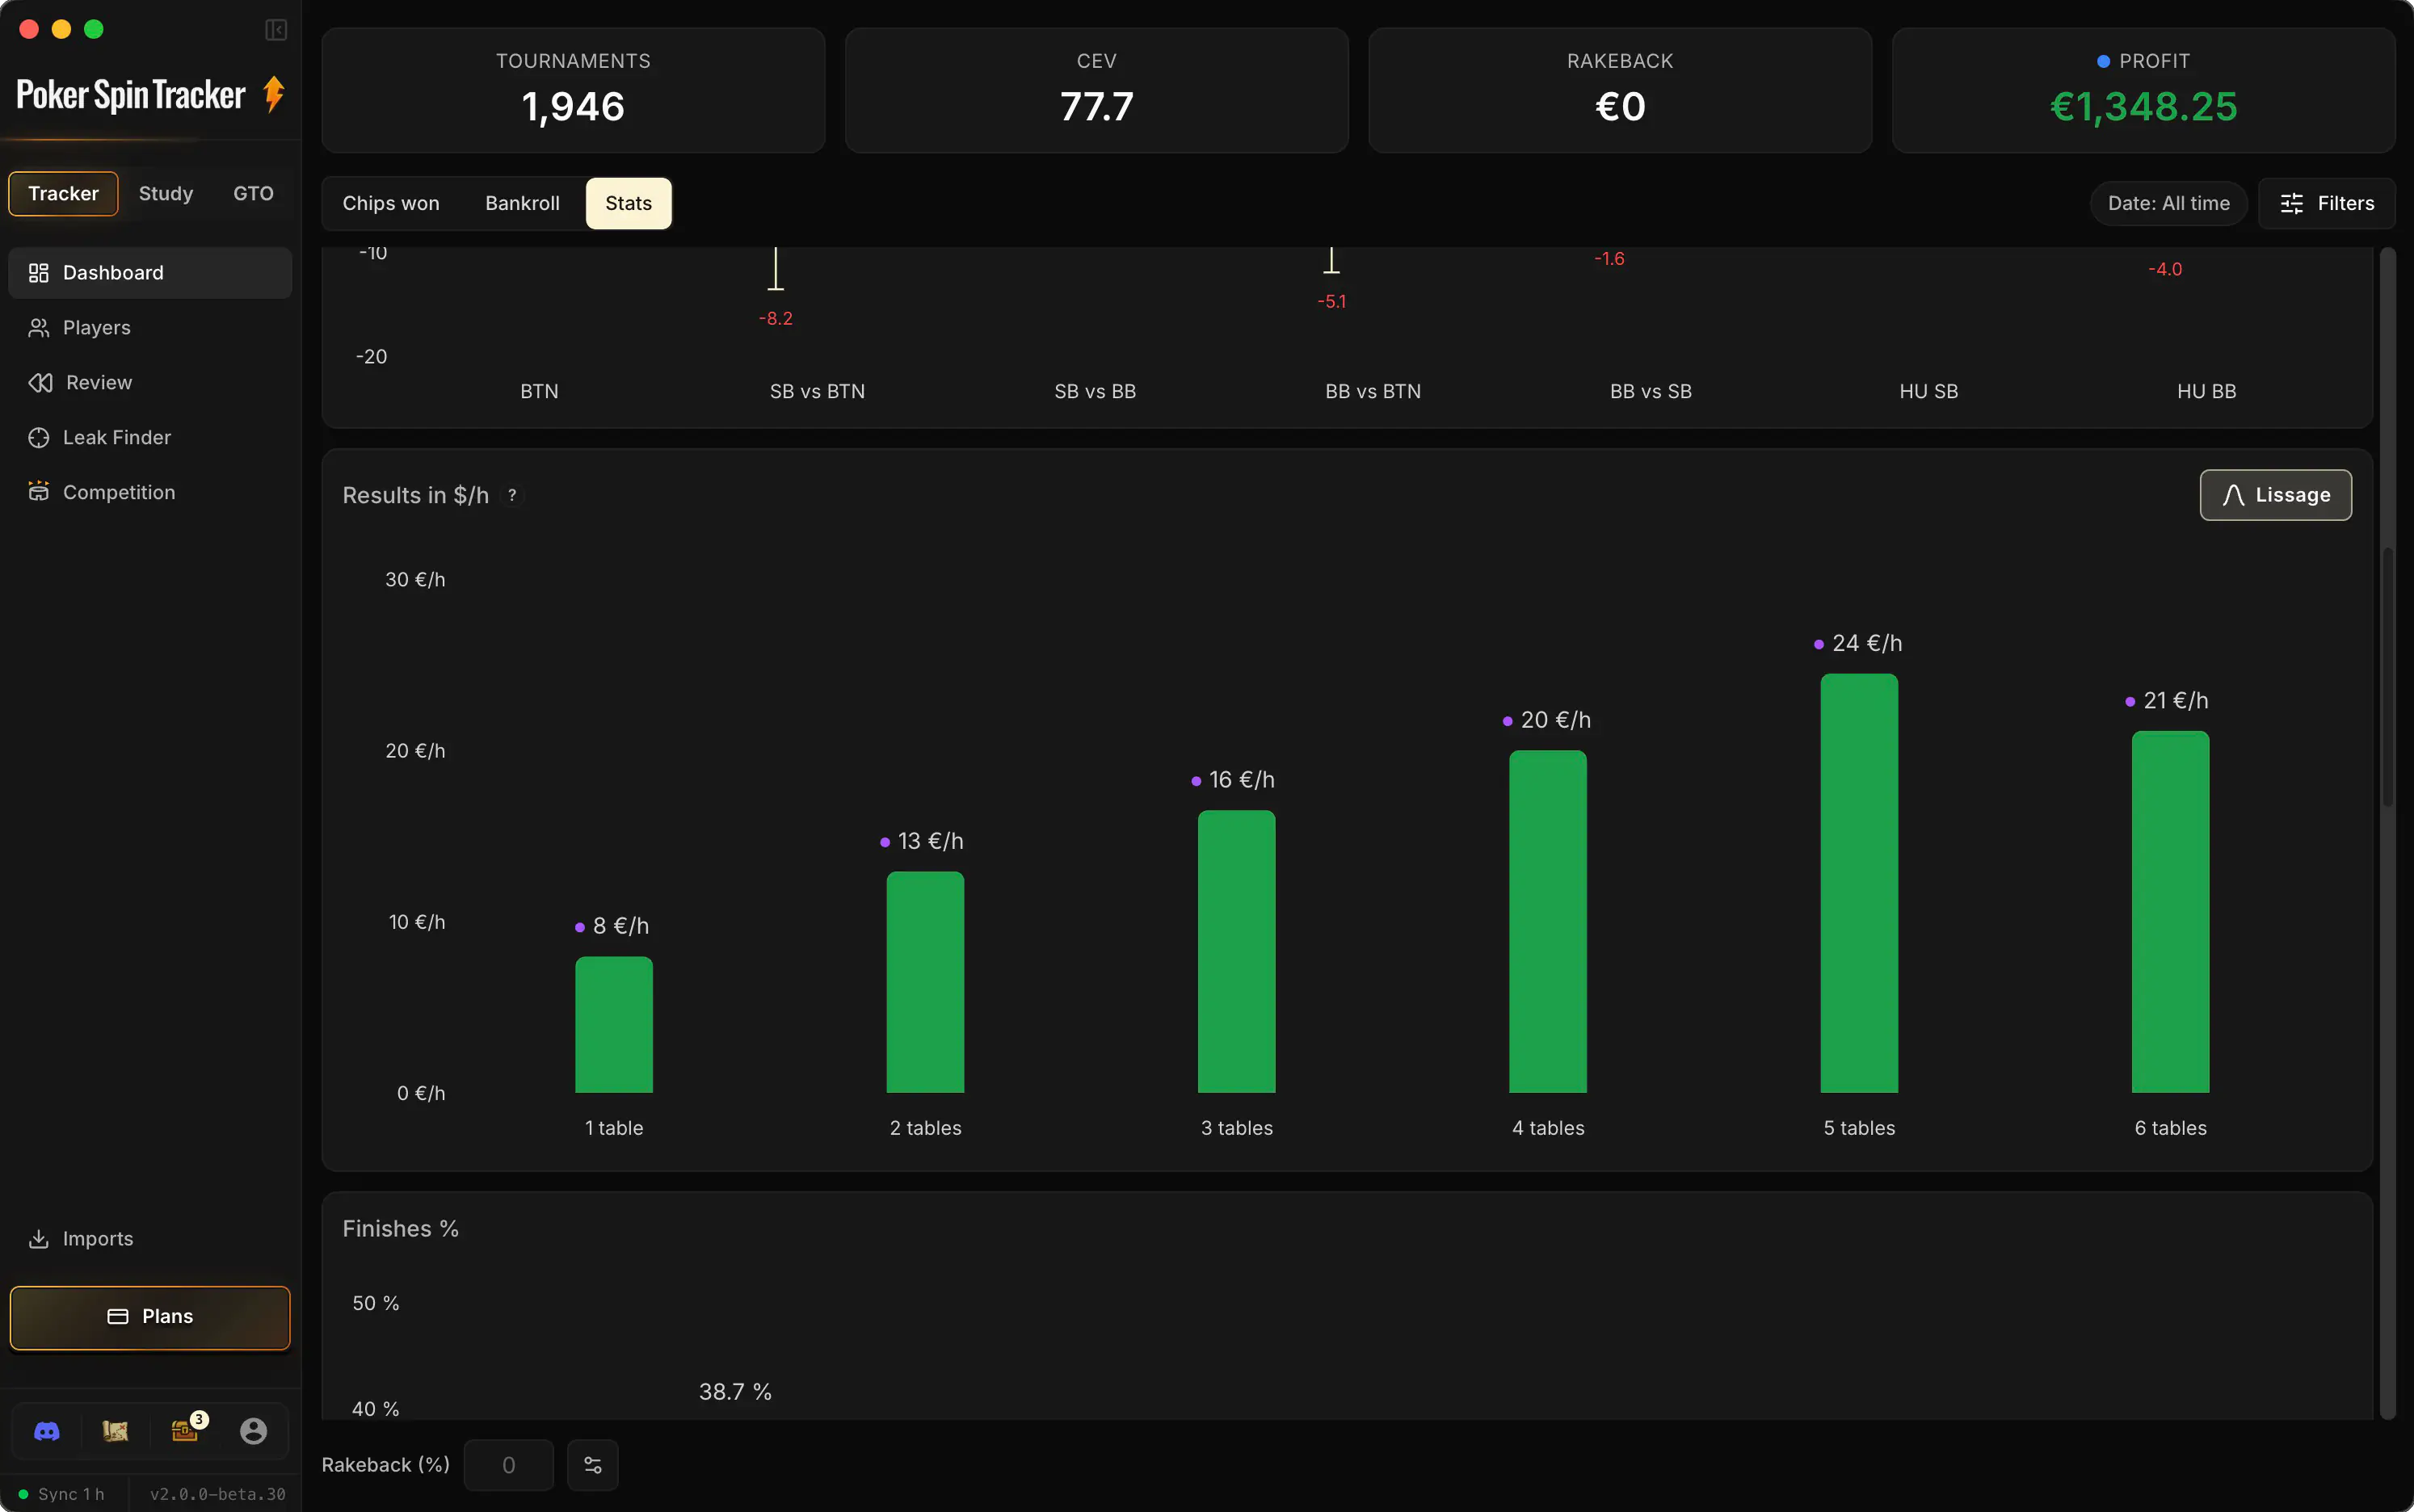This screenshot has width=2414, height=1512.
Task: Click the Plans button
Action: click(150, 1317)
